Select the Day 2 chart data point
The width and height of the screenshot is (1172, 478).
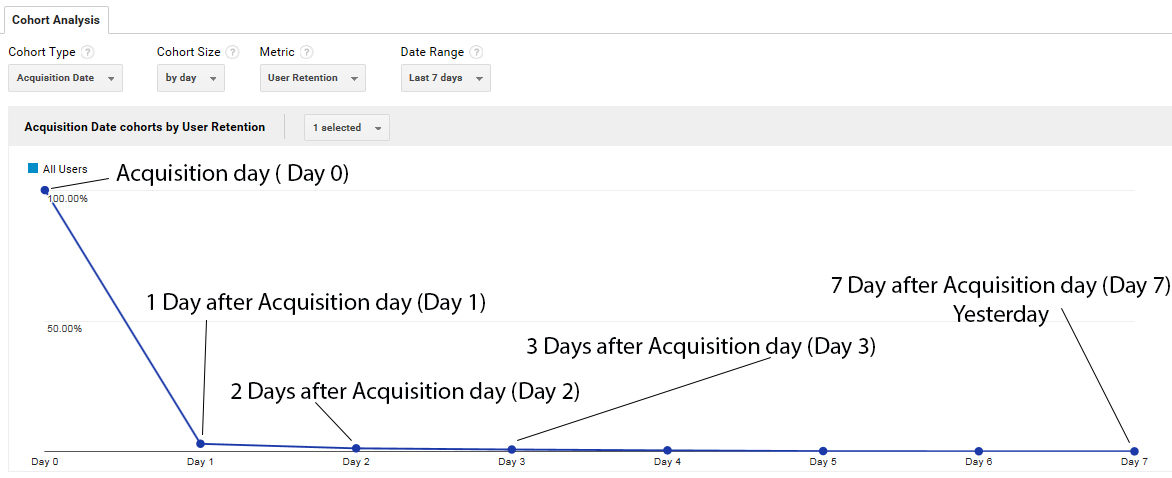pyautogui.click(x=356, y=448)
